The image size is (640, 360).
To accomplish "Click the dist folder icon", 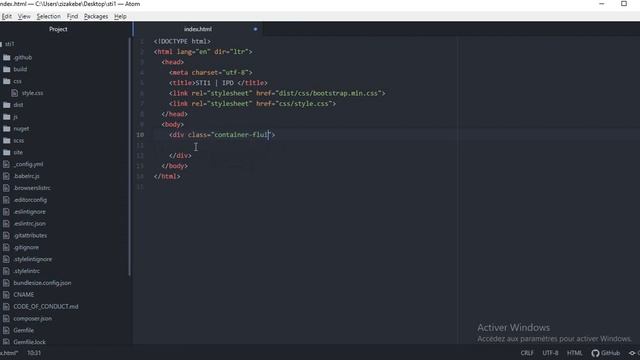I will coord(7,105).
